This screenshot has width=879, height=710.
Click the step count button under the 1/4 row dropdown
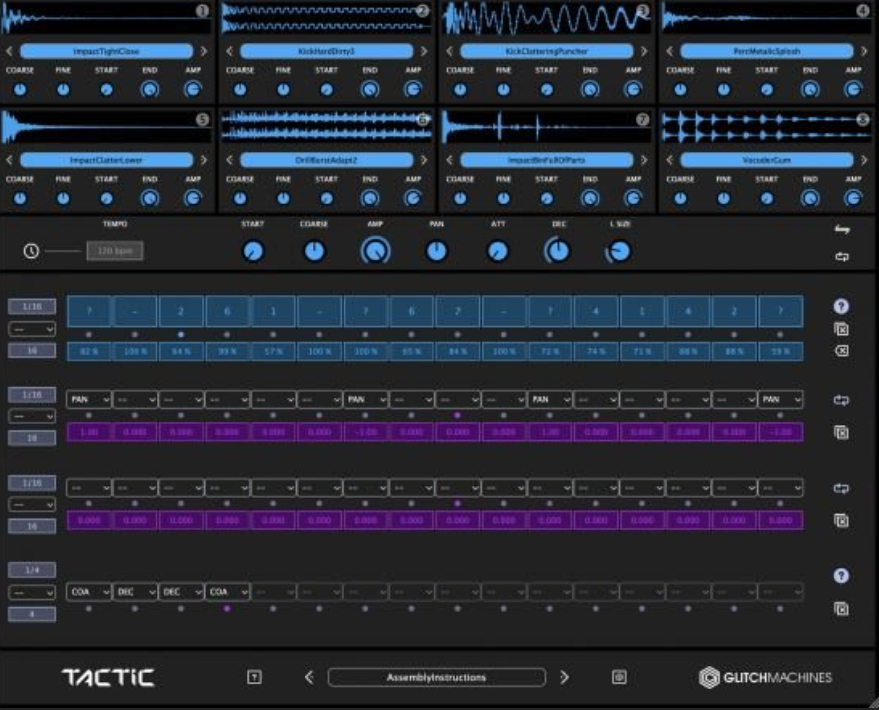point(32,614)
